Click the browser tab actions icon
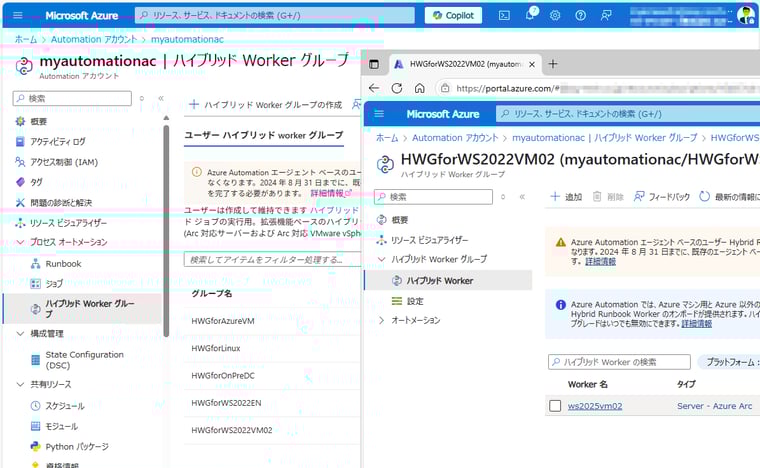The height and width of the screenshot is (468, 760). (374, 64)
